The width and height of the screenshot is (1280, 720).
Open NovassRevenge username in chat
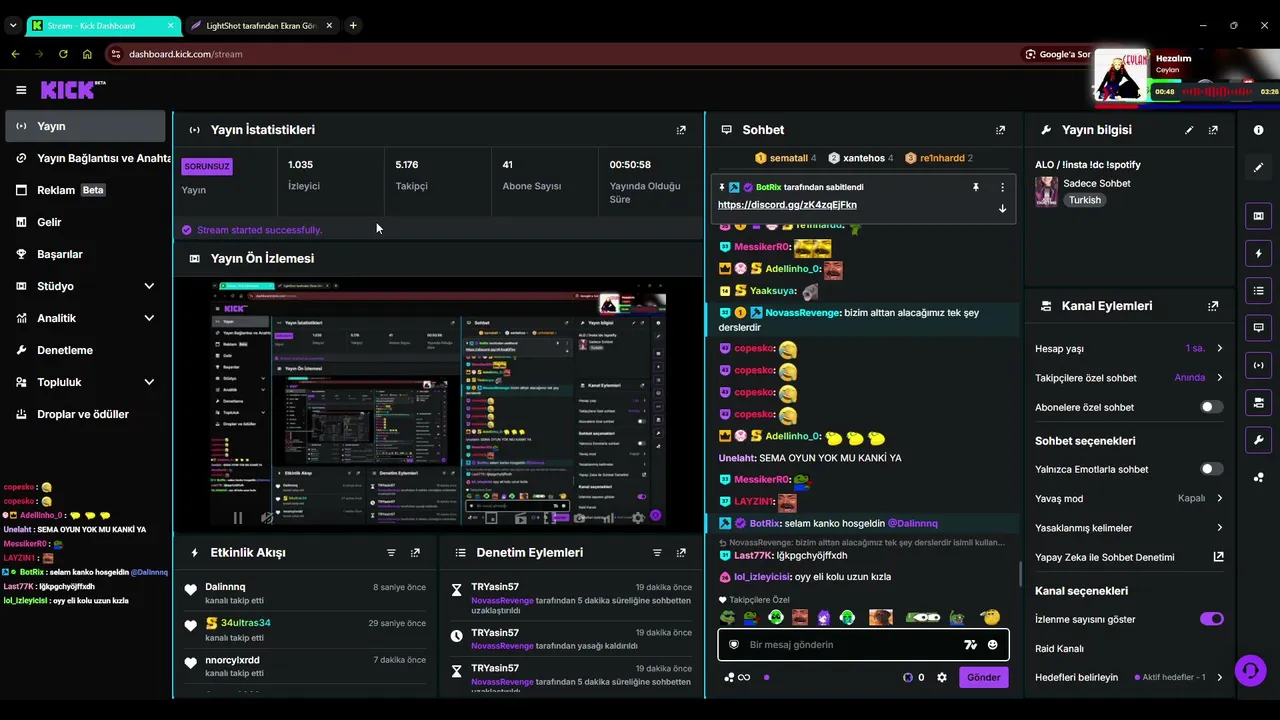click(802, 313)
